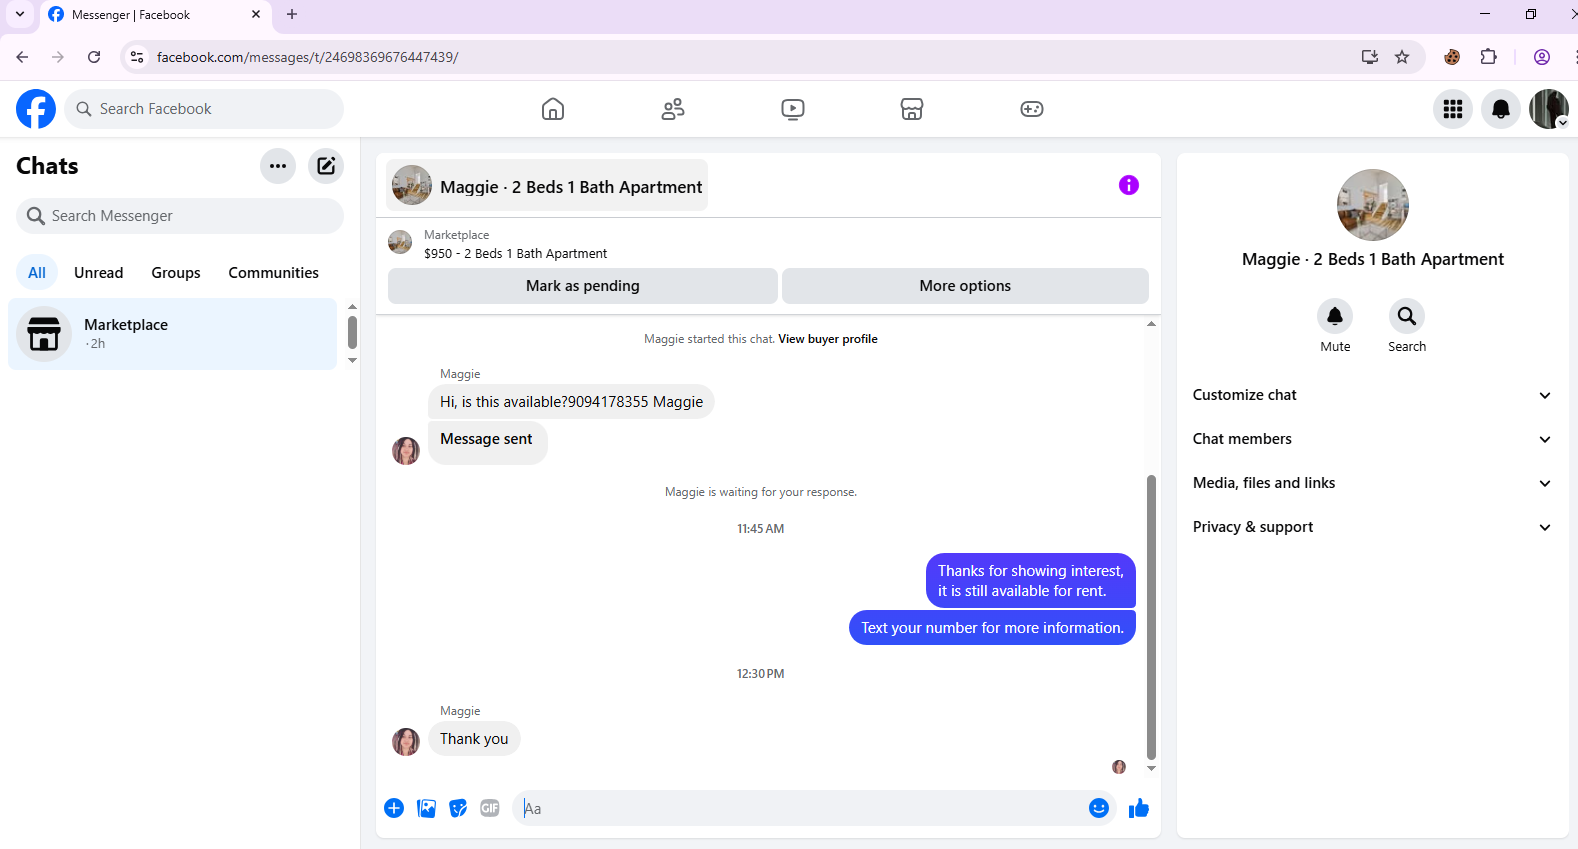
Task: Open the cookie extension icon
Action: click(x=1452, y=57)
